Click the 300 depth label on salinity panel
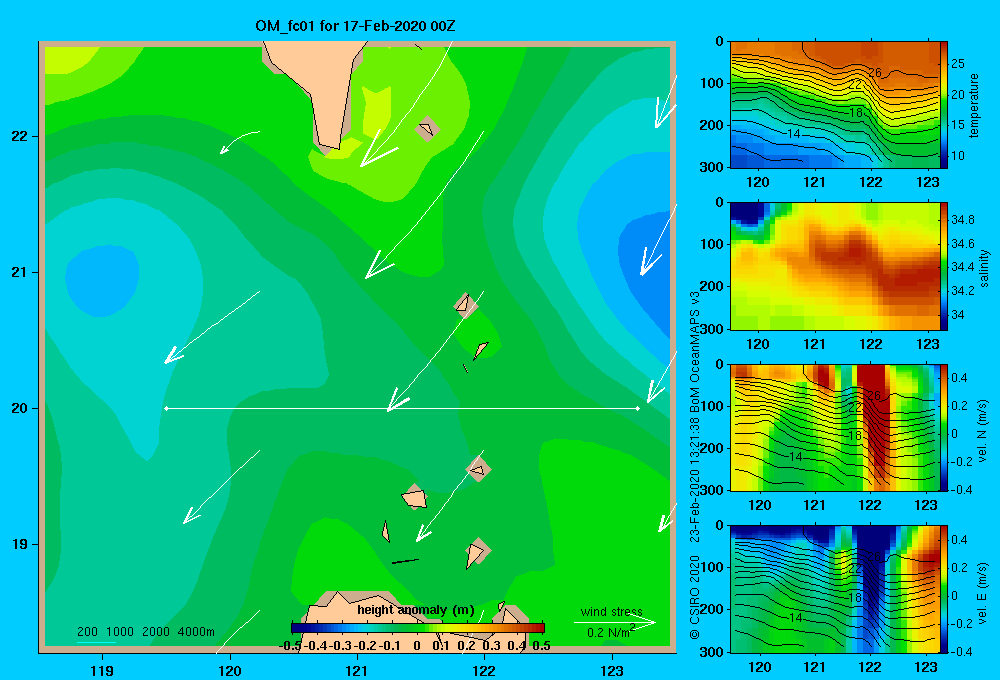The image size is (1000, 680). [714, 329]
